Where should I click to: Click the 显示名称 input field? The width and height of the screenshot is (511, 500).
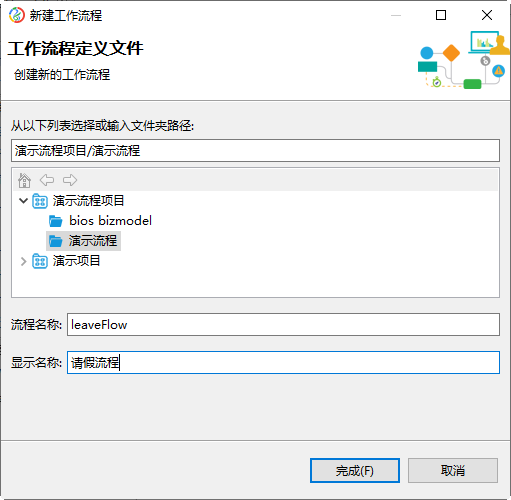click(283, 362)
